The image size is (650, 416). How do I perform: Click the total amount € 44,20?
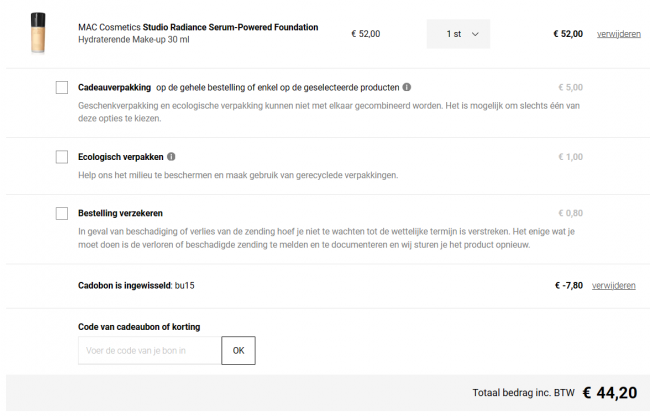[x=609, y=393]
